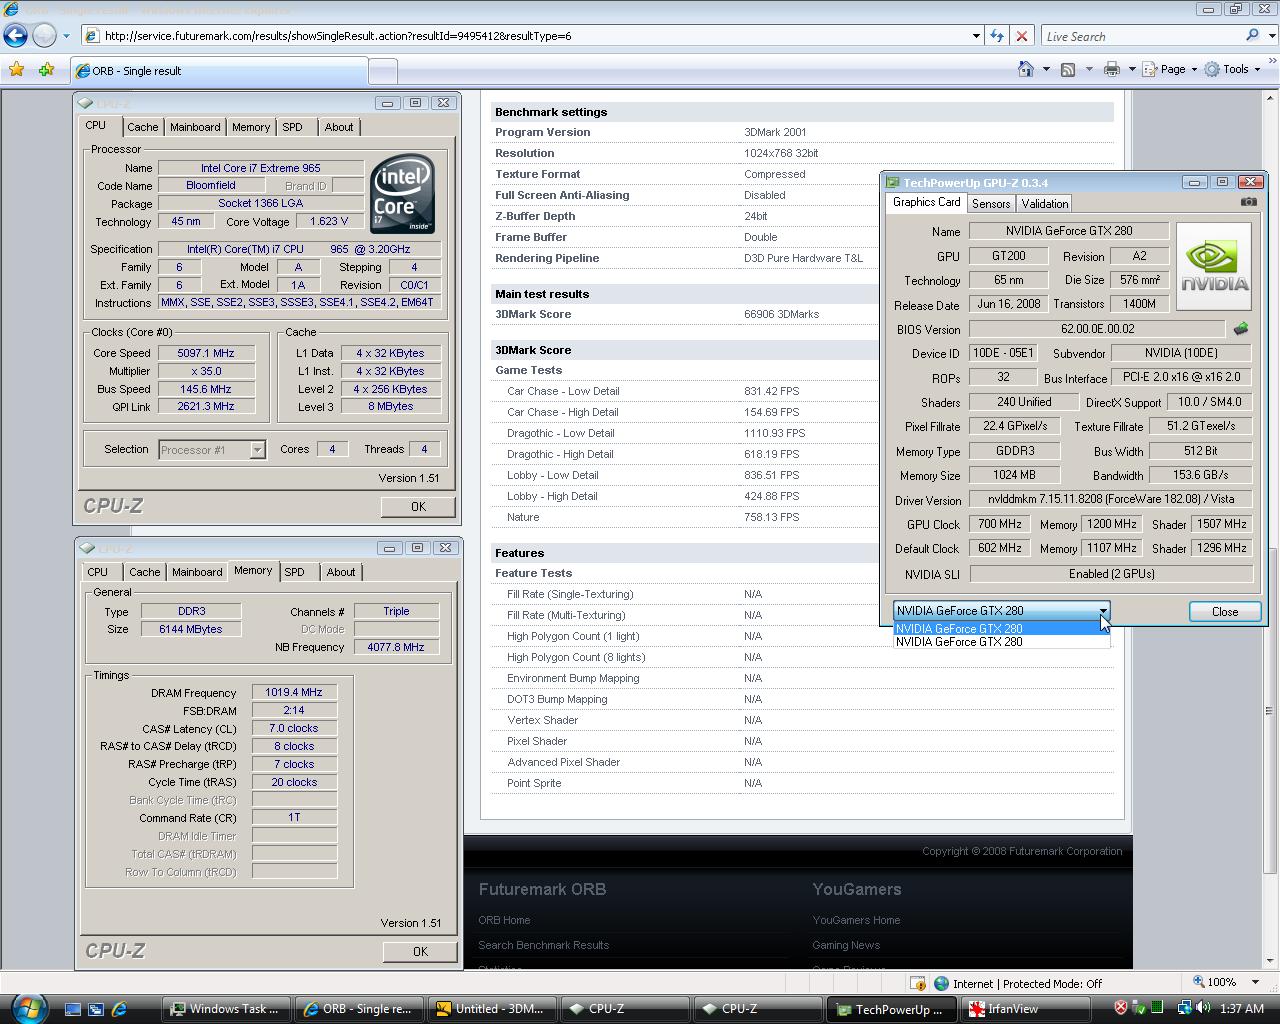Collapse the GPU-Z graphics card selector dropdown
1280x1024 pixels.
[1102, 611]
